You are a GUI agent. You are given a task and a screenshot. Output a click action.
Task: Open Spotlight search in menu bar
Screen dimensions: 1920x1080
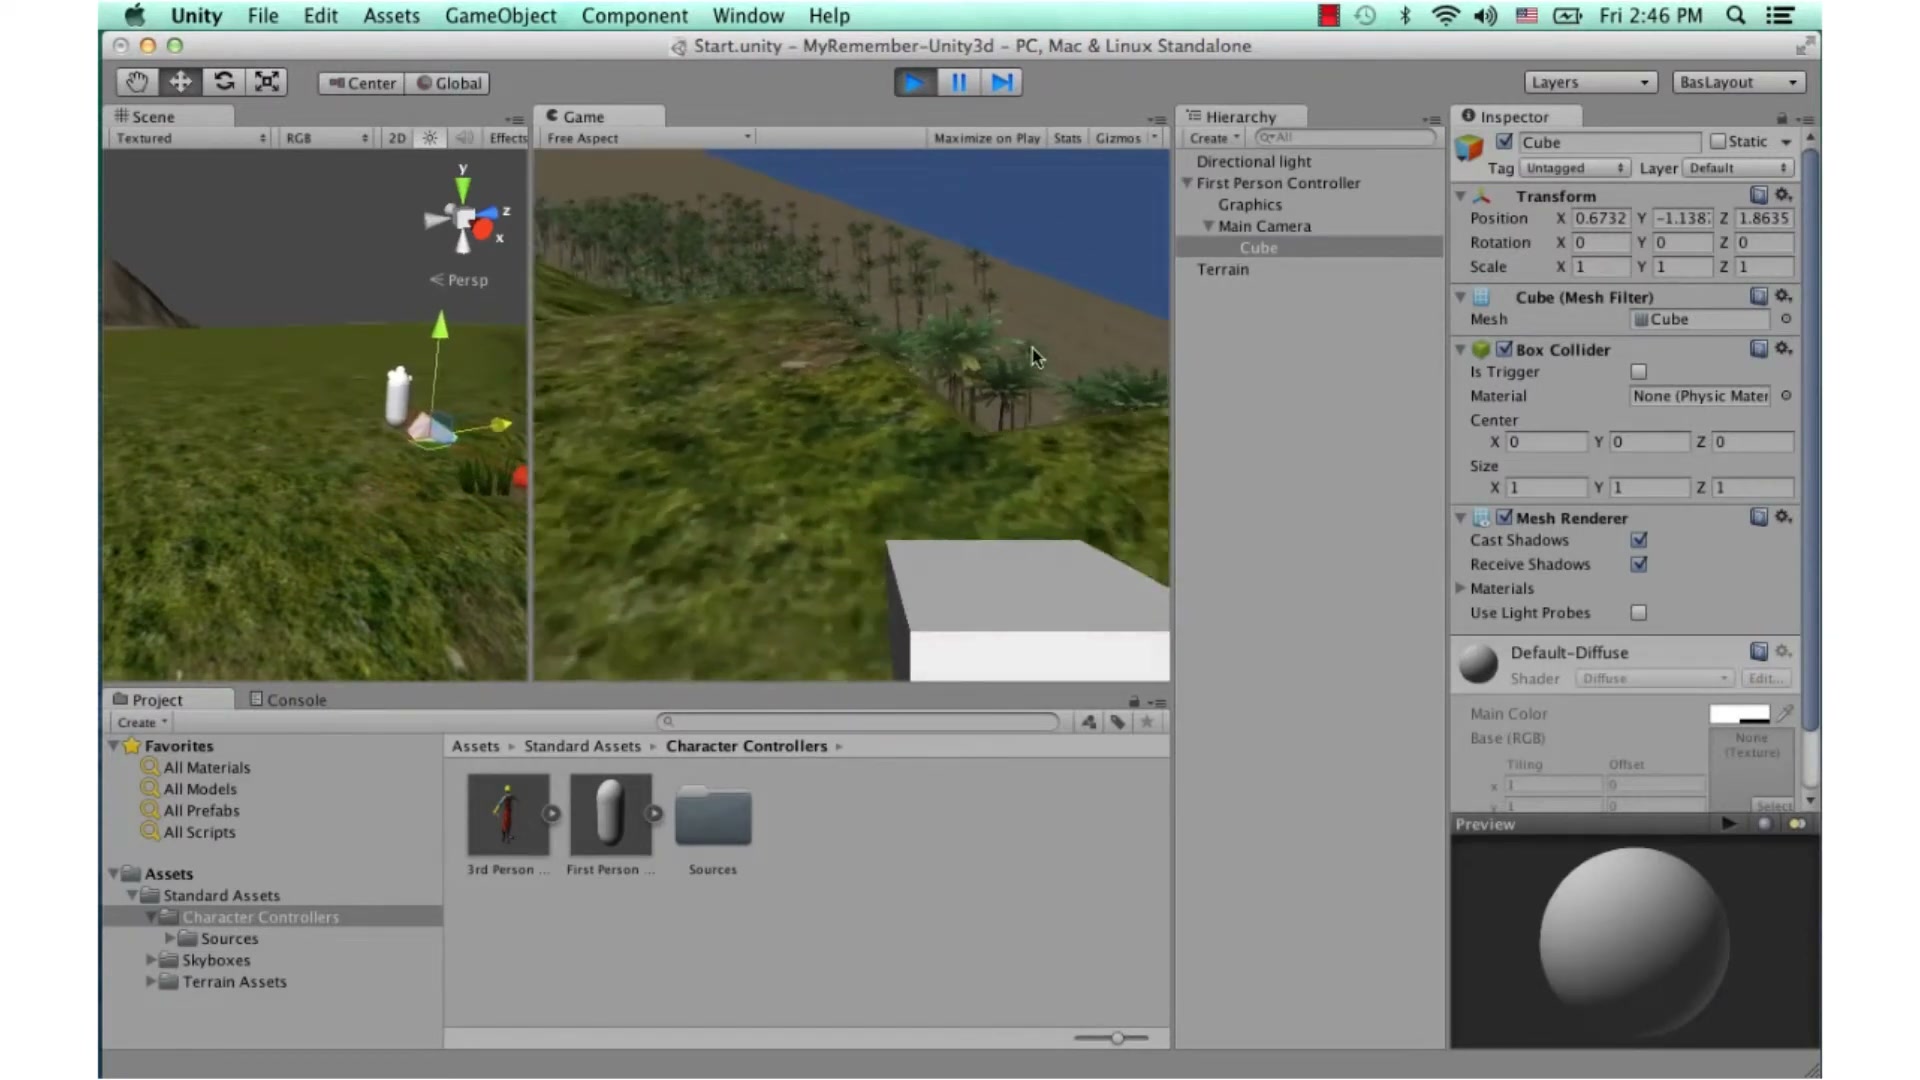click(x=1735, y=16)
